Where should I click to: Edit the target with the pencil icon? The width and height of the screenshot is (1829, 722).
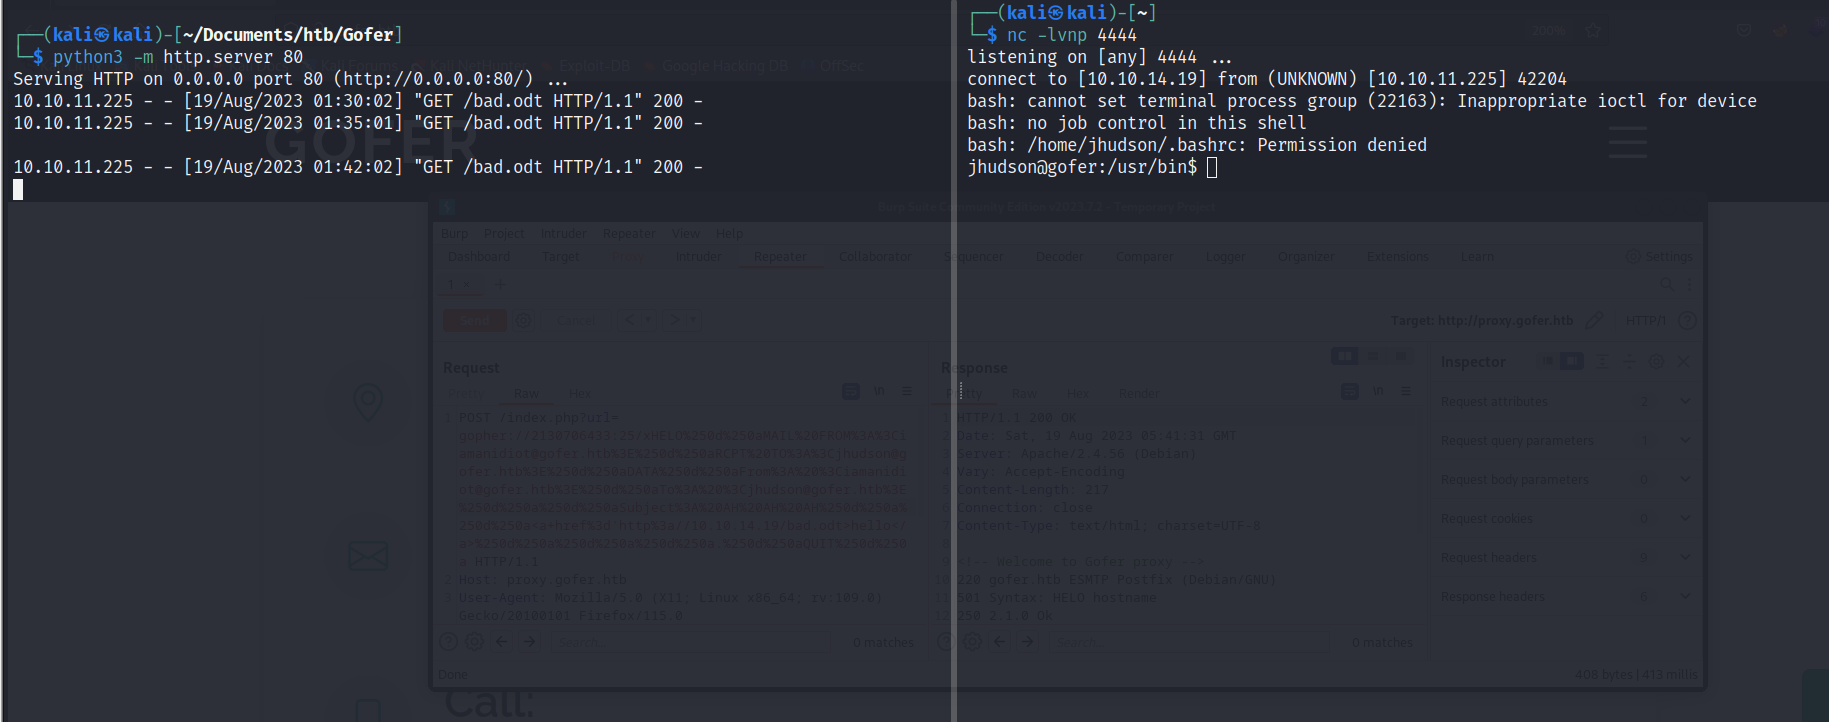tap(1594, 320)
